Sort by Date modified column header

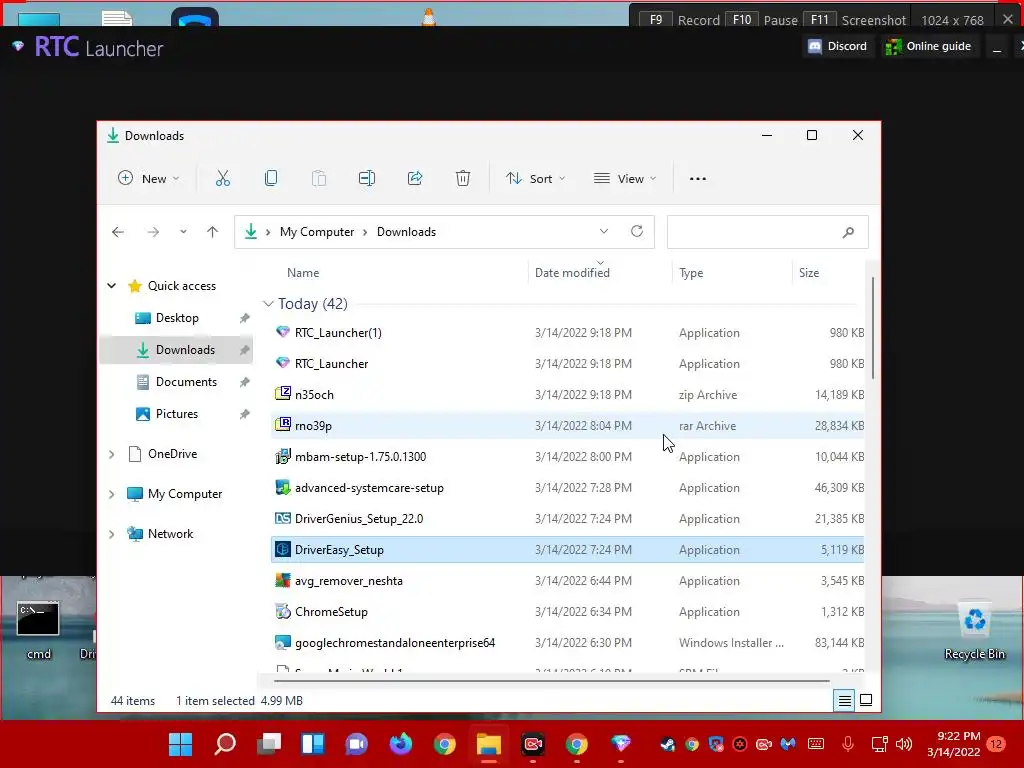click(572, 273)
